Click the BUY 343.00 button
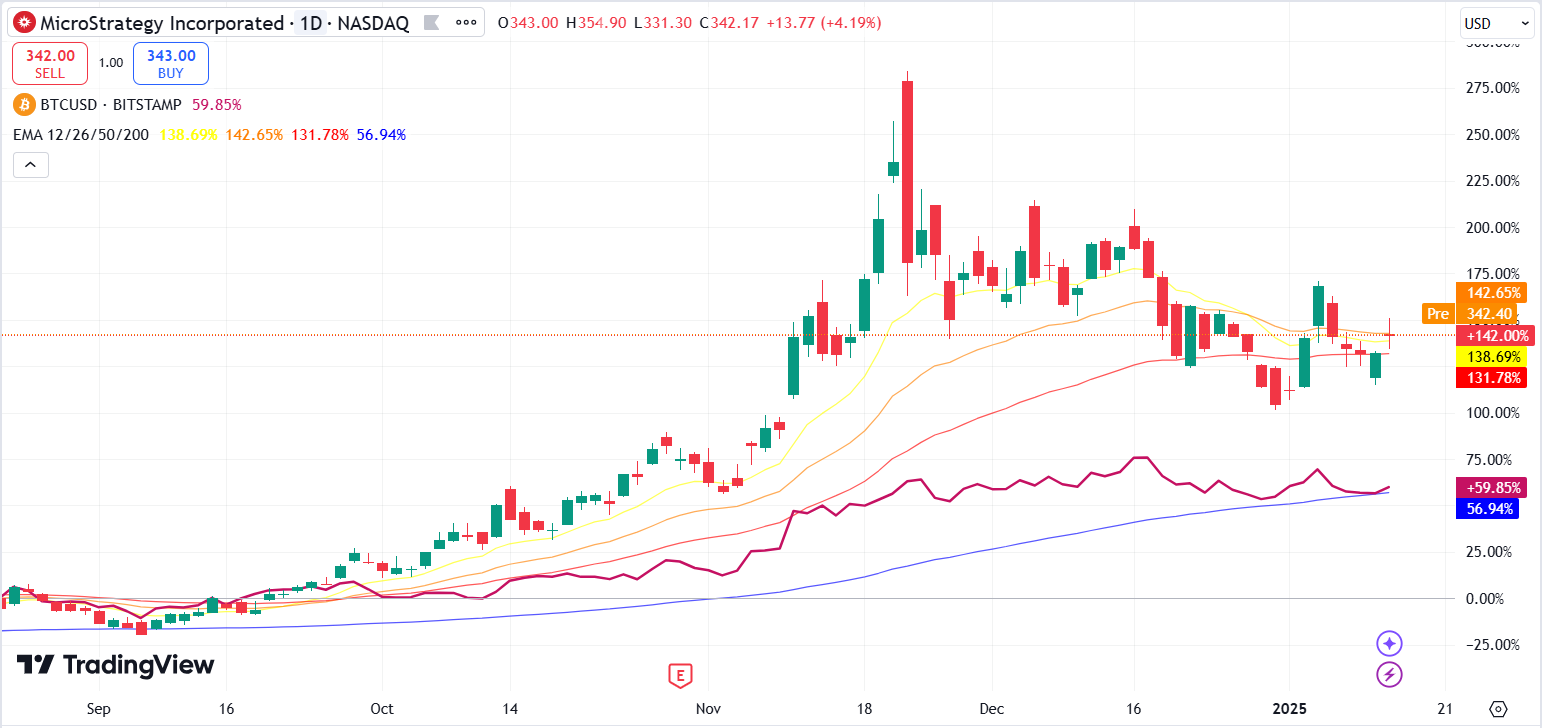1542x728 pixels. [171, 64]
